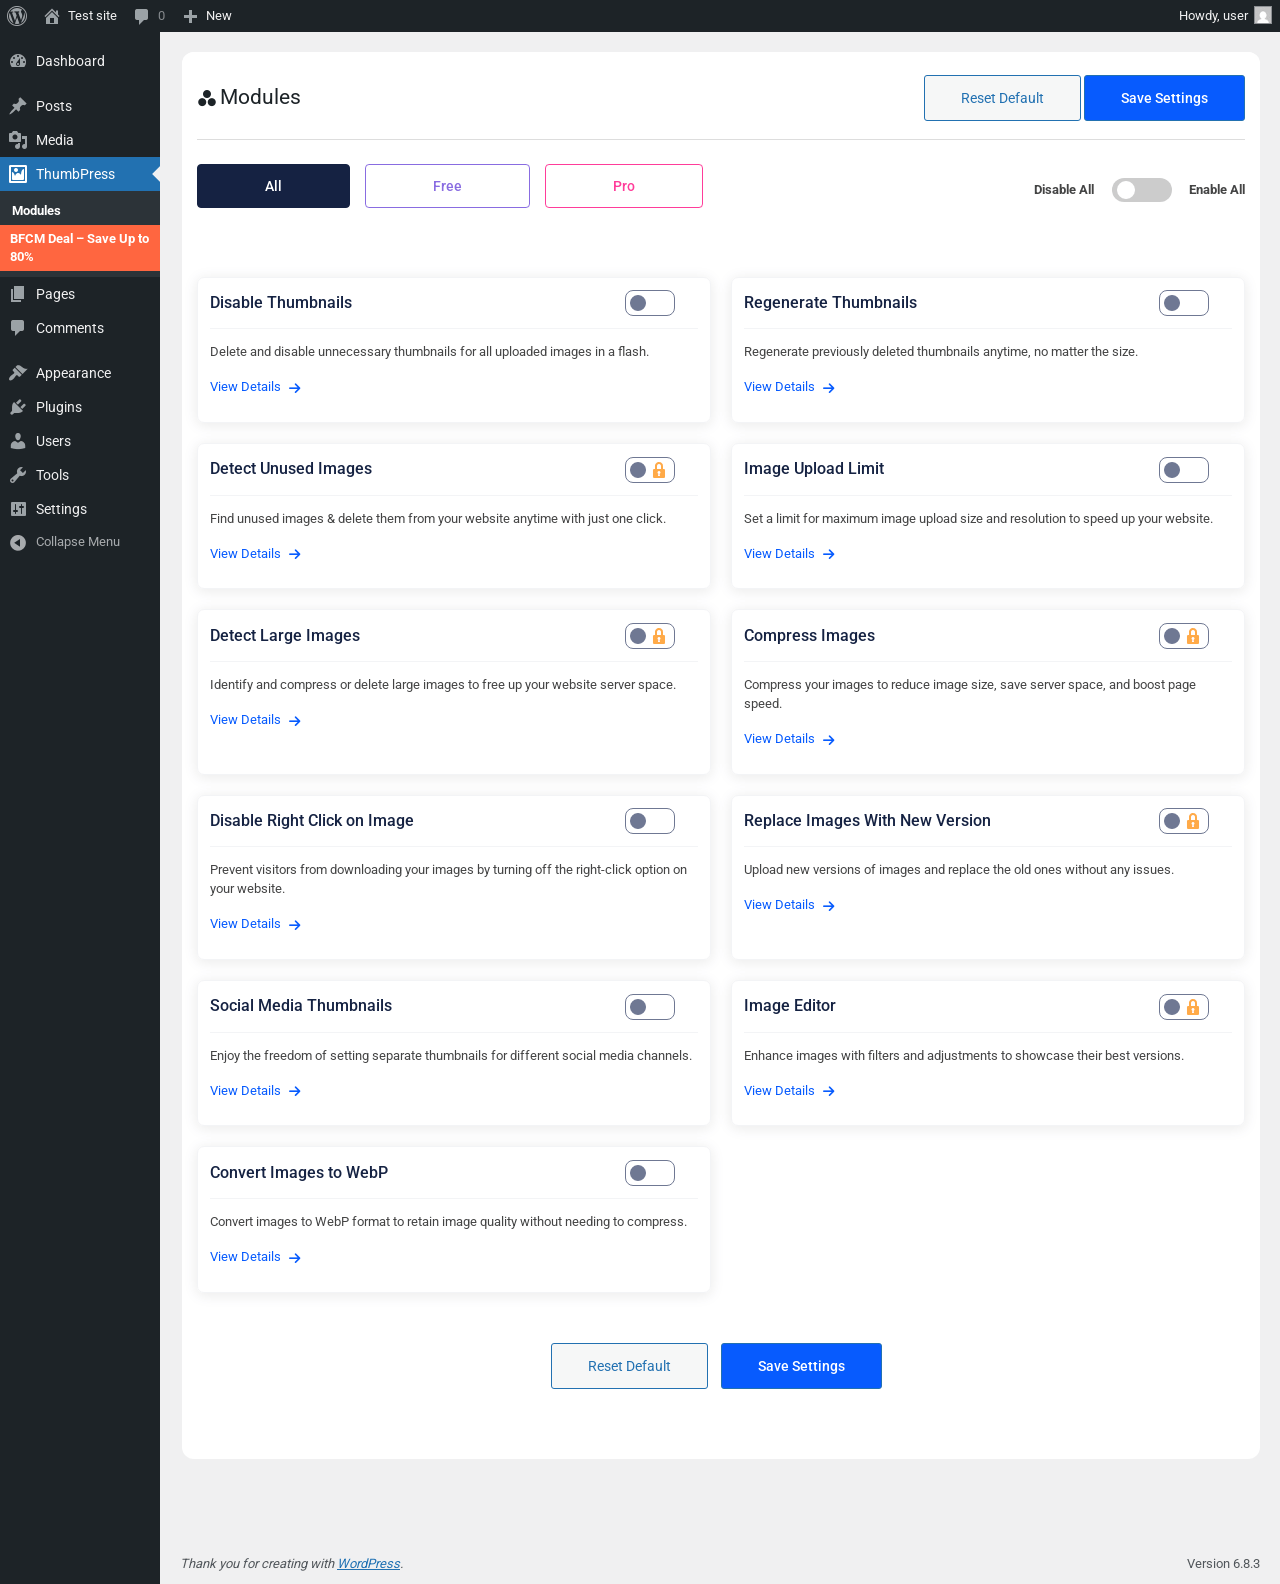Toggle the locked Detect Unused Images switch
1280x1584 pixels.
[x=650, y=470]
